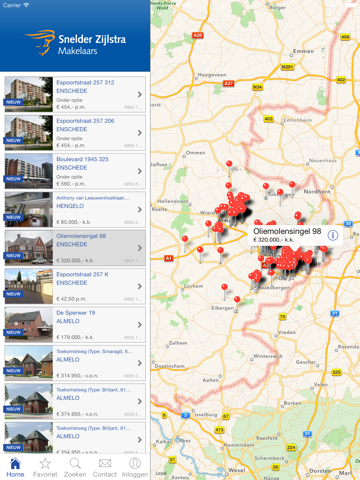The width and height of the screenshot is (360, 480).
Task: Open the Home tab
Action: click(x=15, y=467)
